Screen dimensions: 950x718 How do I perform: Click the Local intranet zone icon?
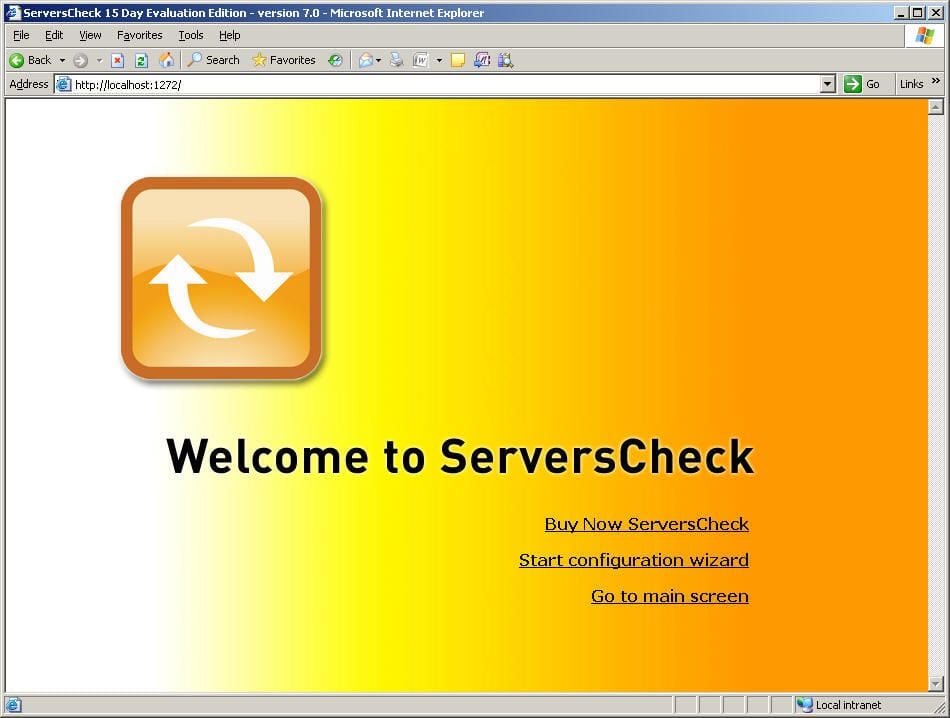pos(805,705)
